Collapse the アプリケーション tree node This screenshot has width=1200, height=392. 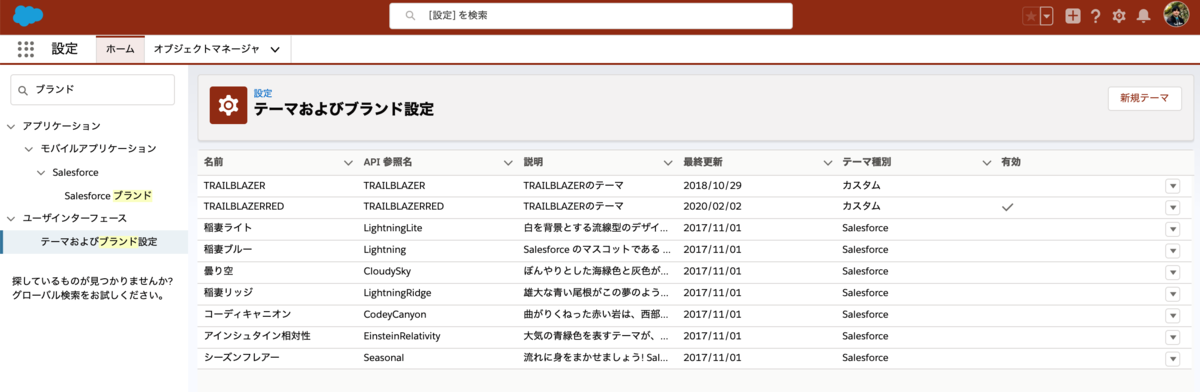coord(11,126)
